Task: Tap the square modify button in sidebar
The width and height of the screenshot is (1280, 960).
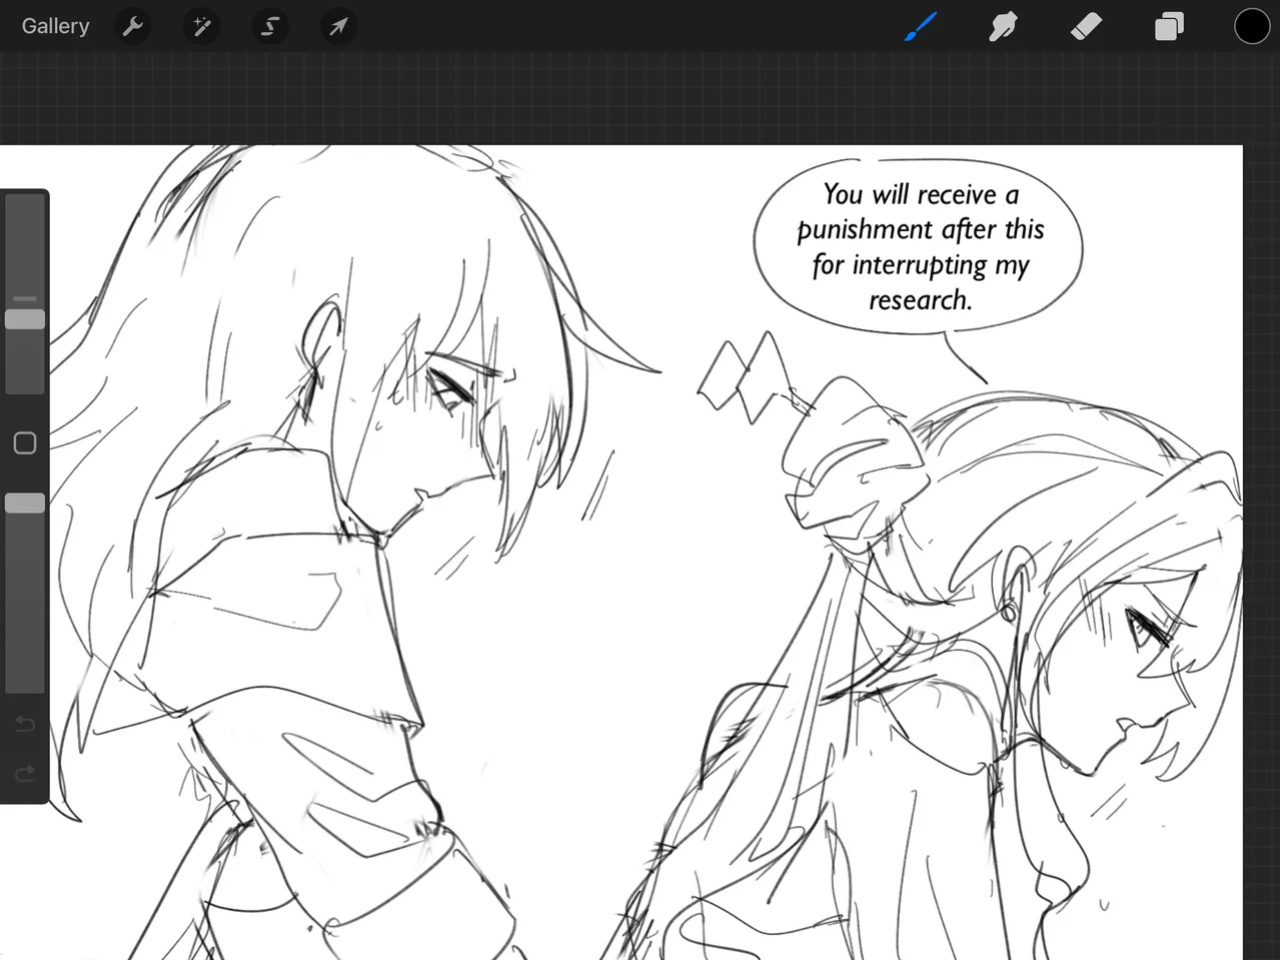Action: [x=25, y=443]
